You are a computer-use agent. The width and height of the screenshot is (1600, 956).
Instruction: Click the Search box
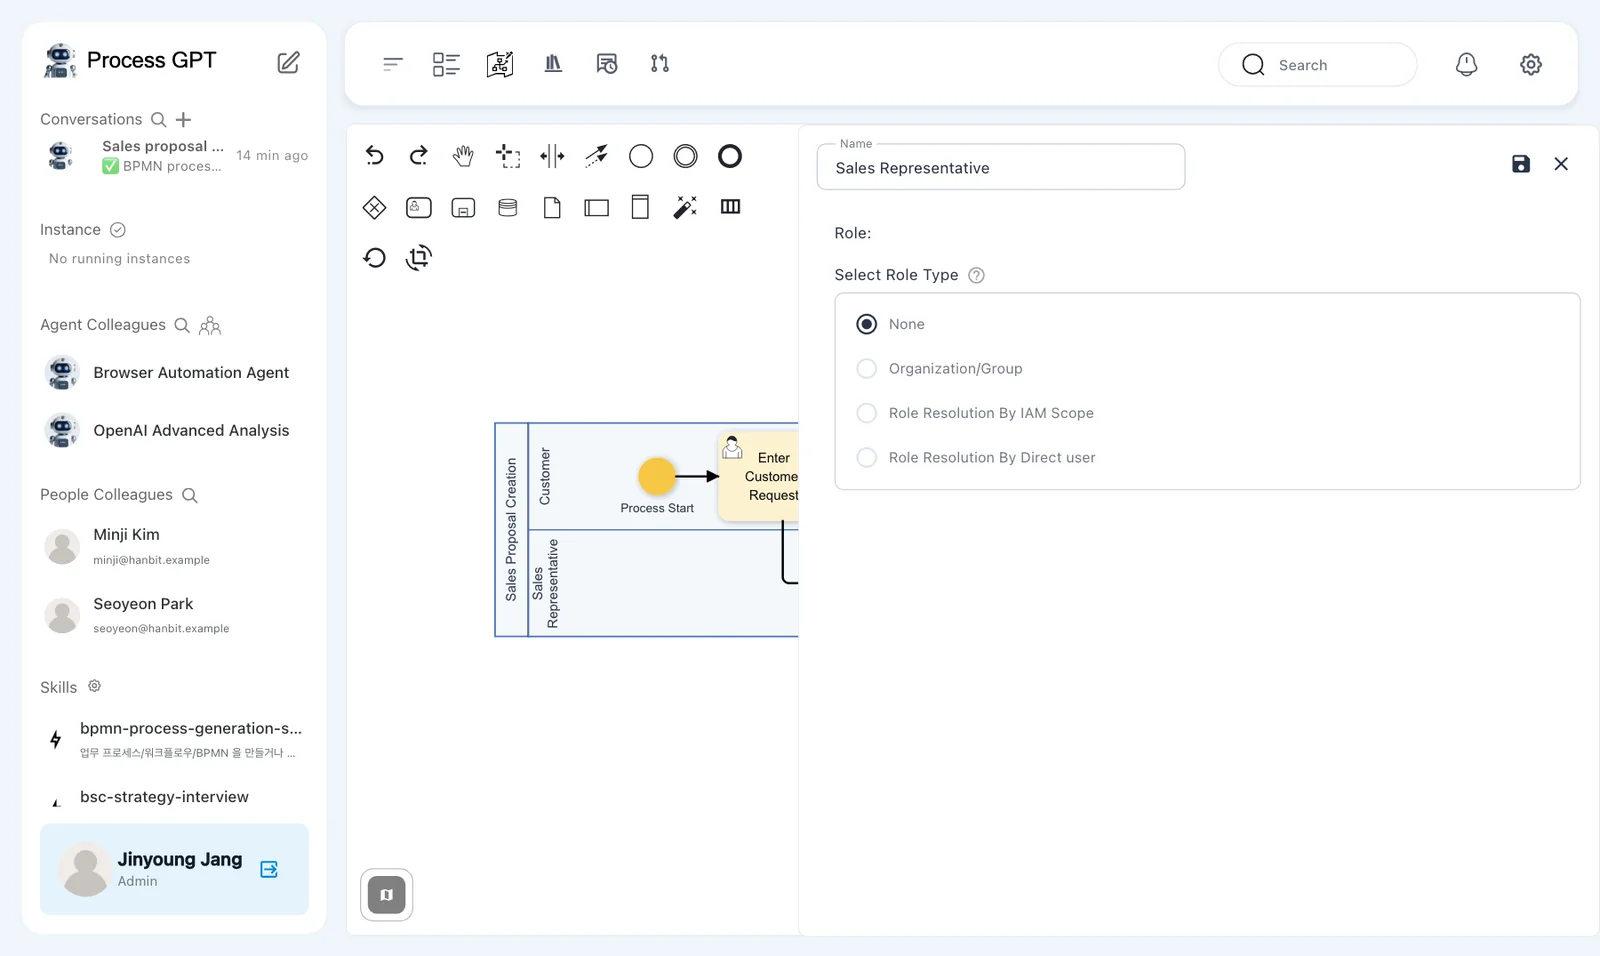[x=1317, y=65]
